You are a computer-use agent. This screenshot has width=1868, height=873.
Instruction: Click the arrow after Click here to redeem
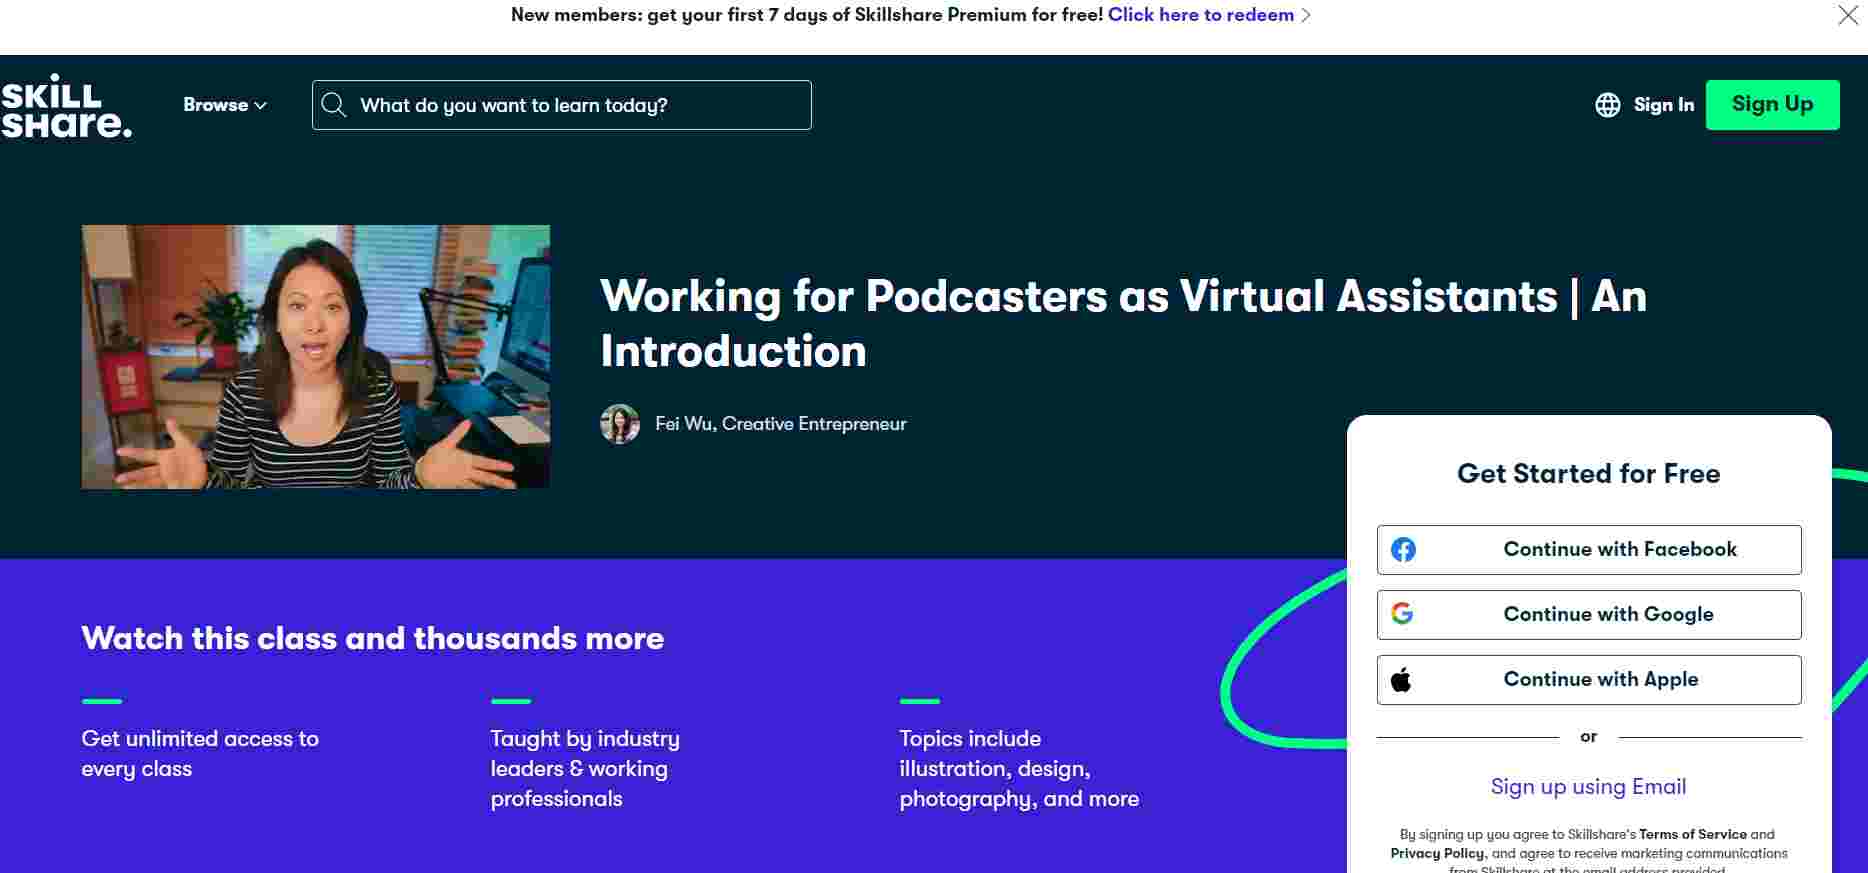(1306, 15)
